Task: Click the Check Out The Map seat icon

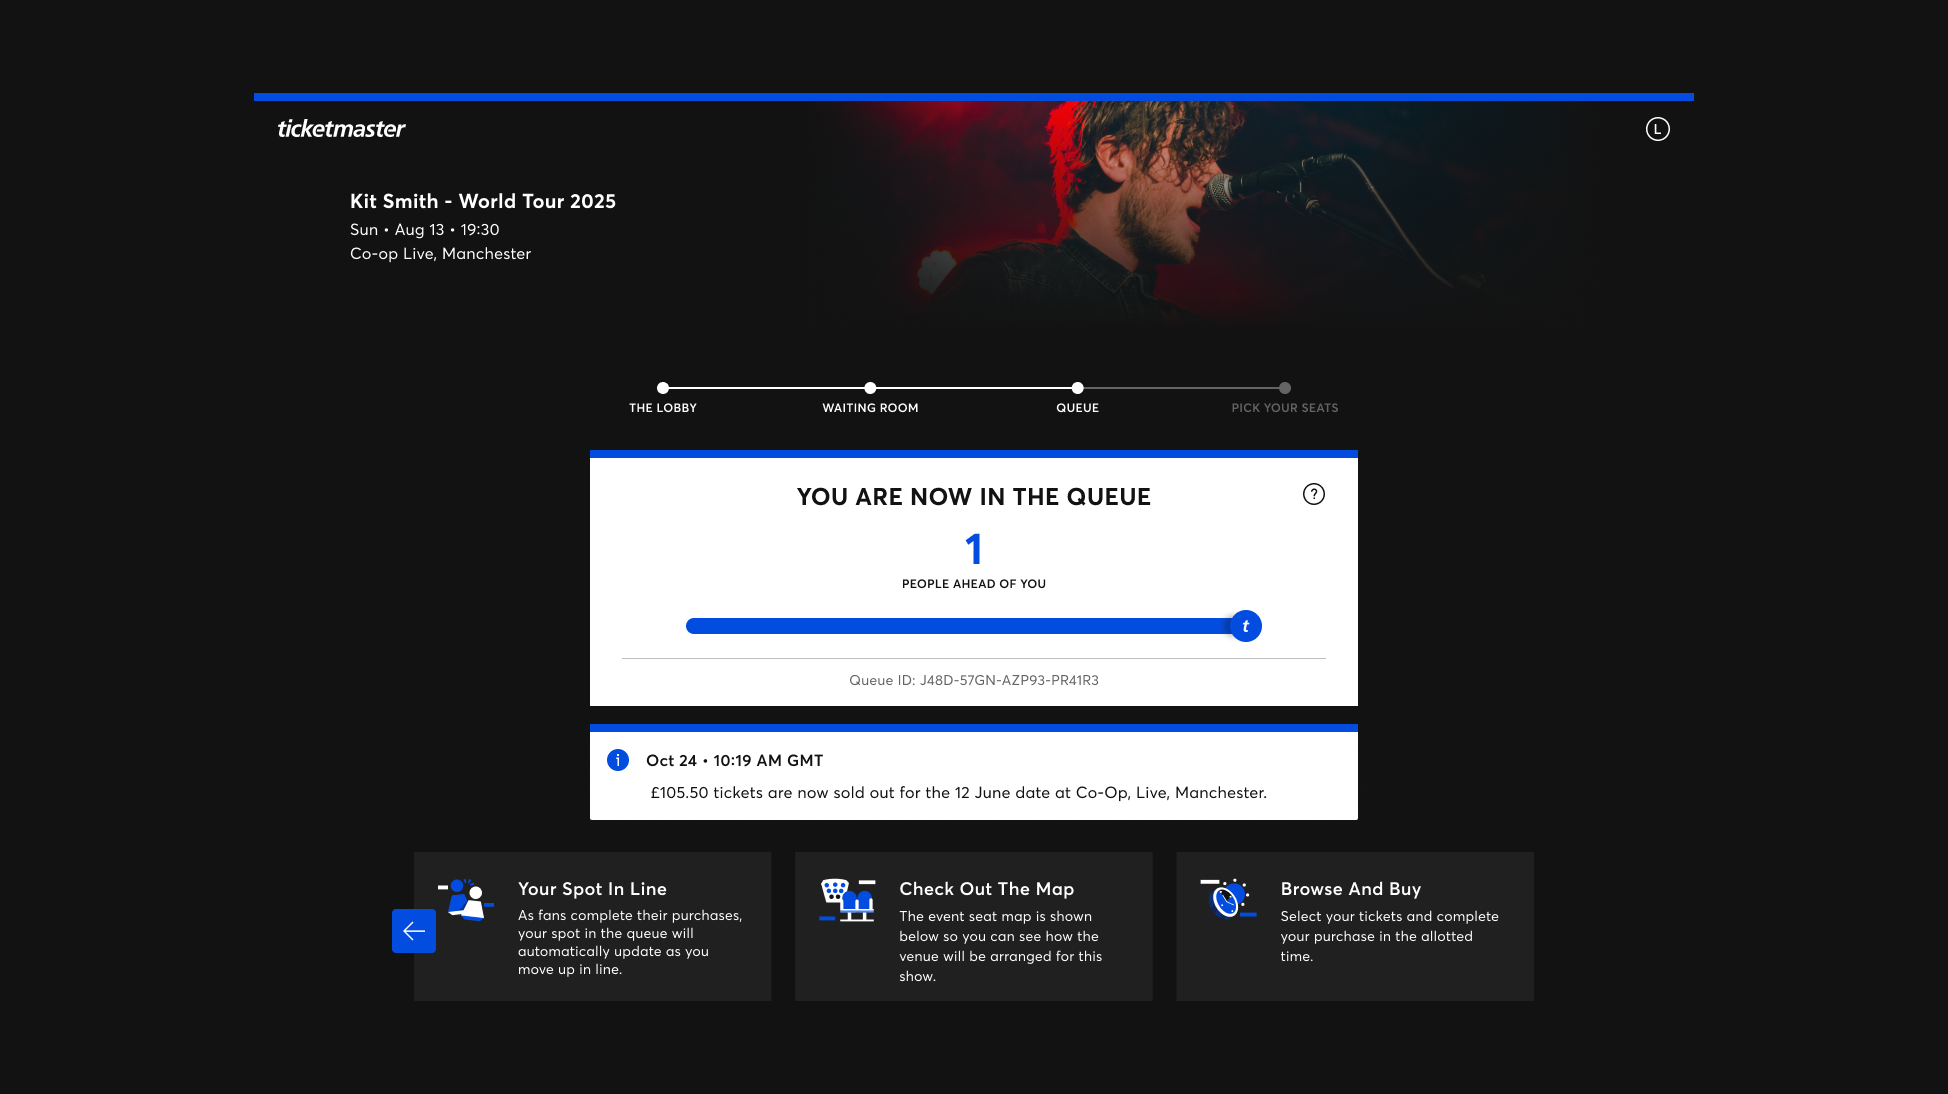Action: [847, 899]
